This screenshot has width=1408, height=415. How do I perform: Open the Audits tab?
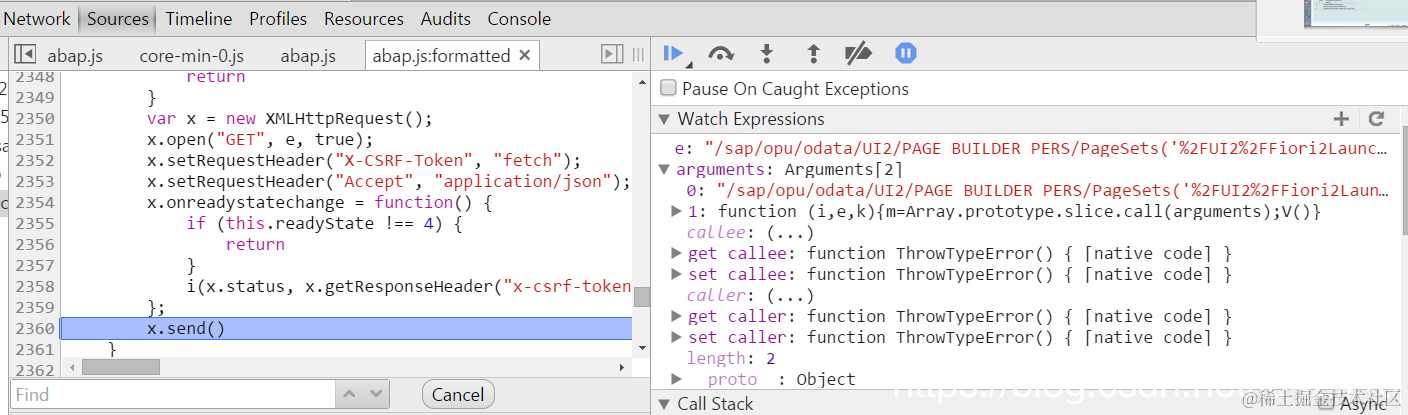[445, 18]
